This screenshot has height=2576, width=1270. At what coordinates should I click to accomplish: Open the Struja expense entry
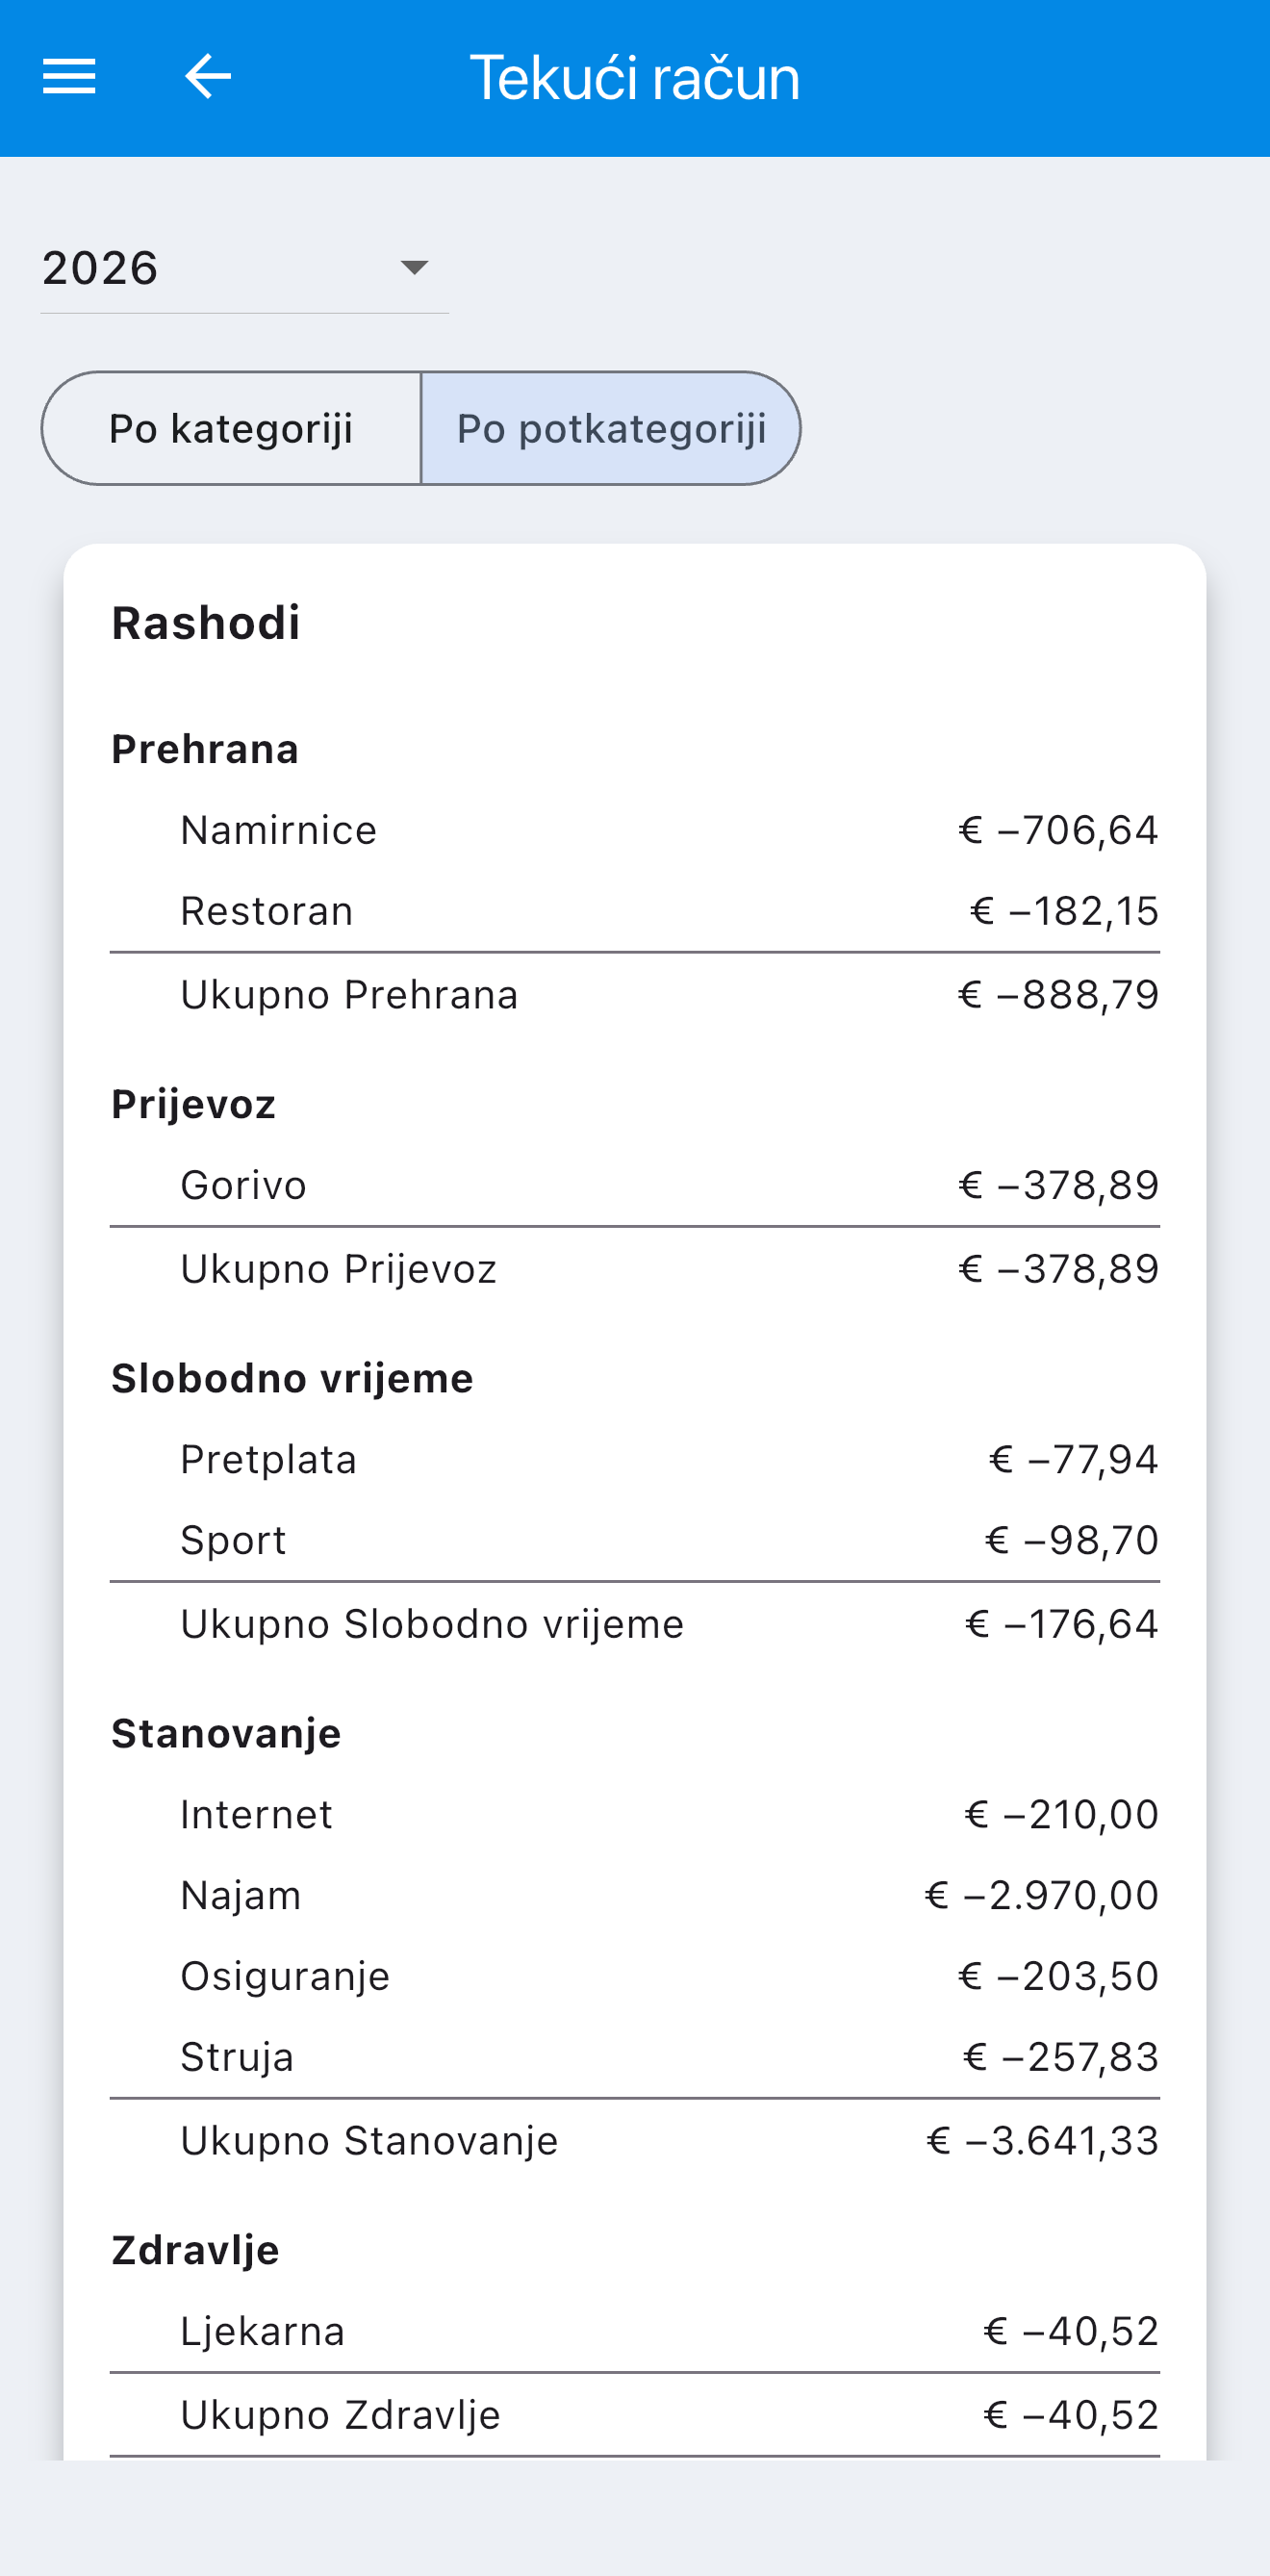(635, 2057)
